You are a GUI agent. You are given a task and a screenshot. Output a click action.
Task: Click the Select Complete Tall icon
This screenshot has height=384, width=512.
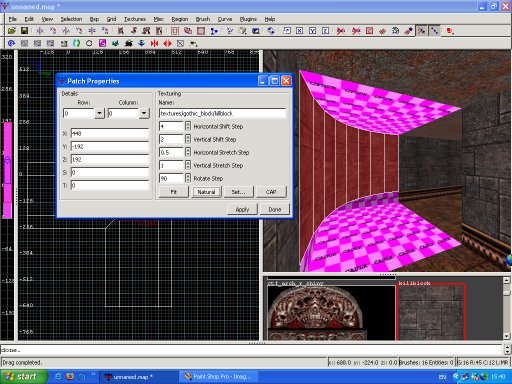pos(121,31)
